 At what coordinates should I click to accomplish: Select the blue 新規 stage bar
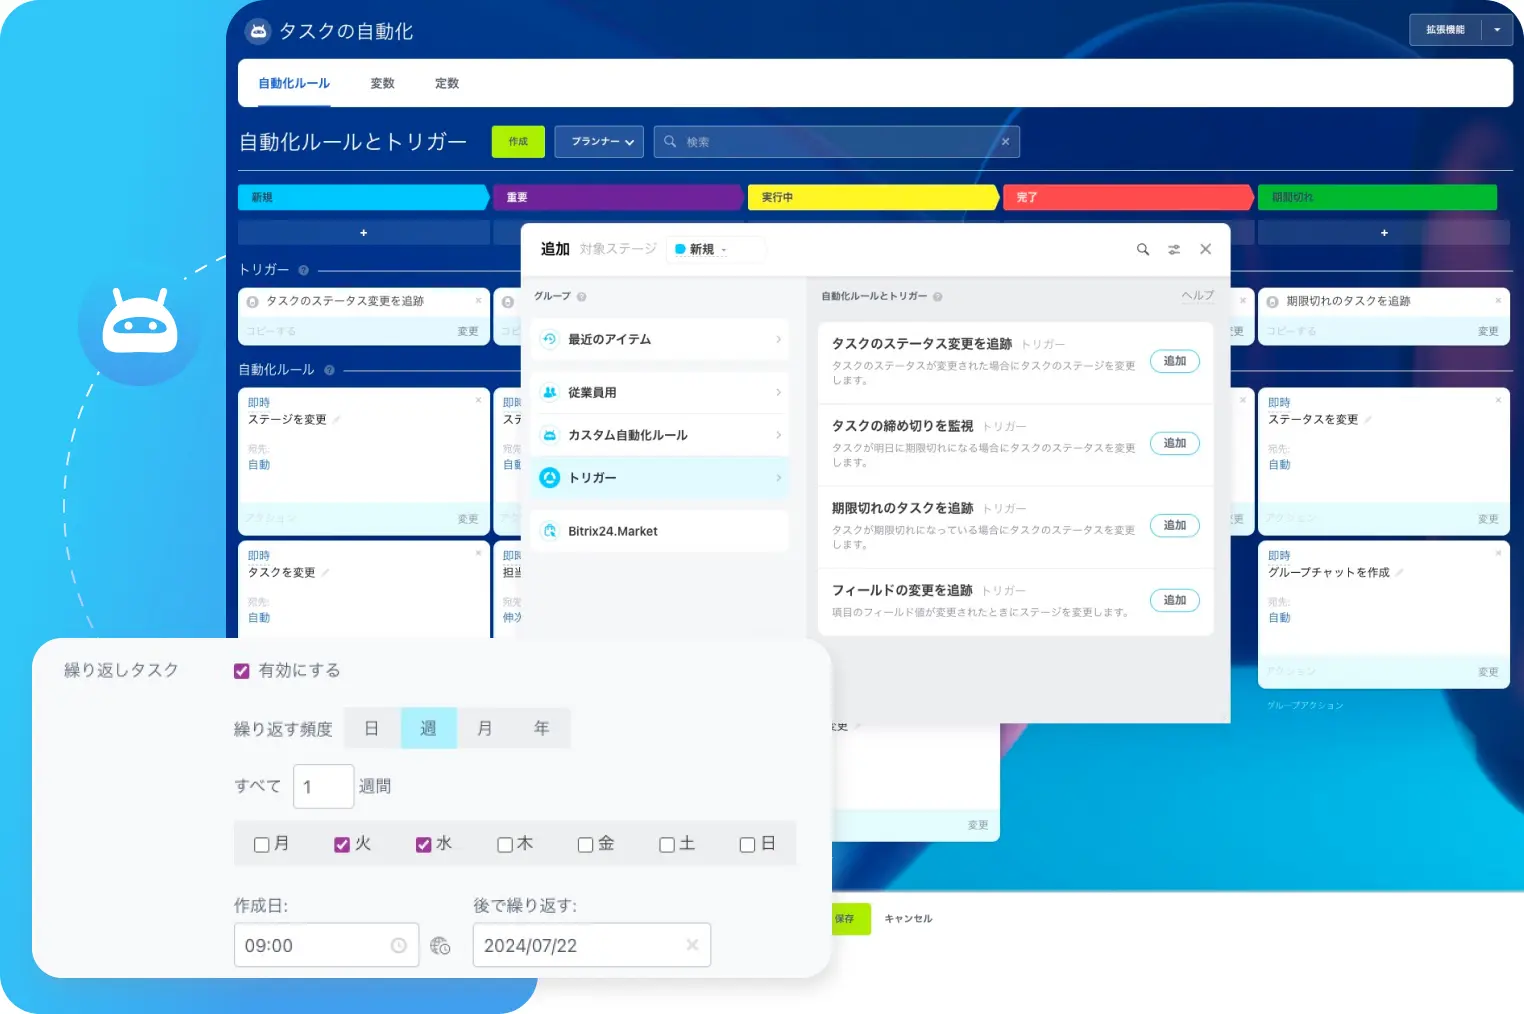(x=364, y=197)
